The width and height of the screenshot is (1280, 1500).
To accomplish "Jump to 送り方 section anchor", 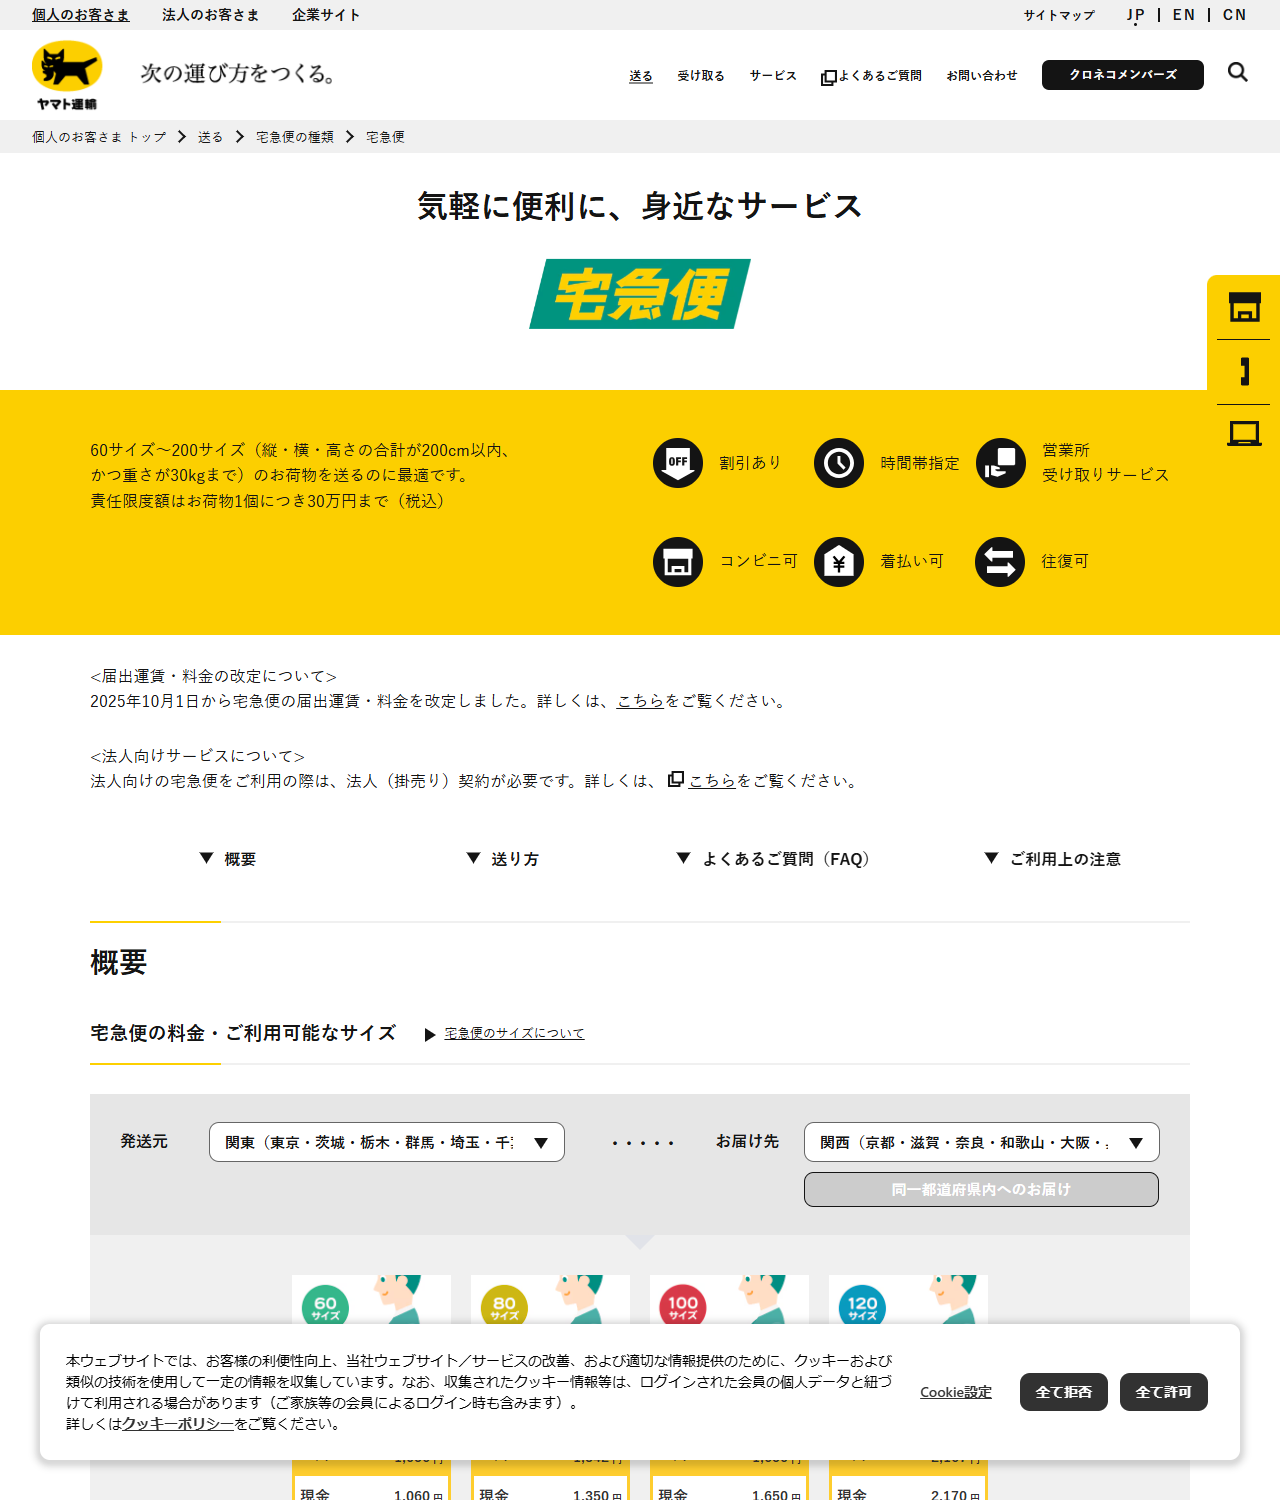I will [x=503, y=859].
